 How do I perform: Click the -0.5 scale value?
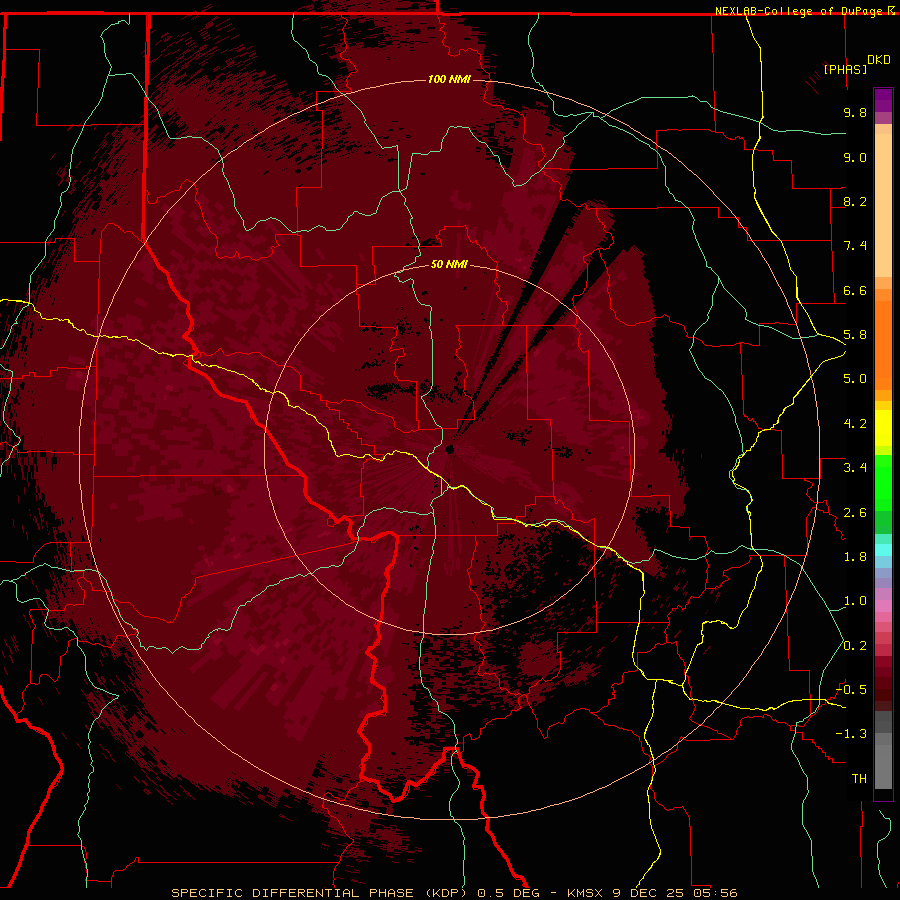(x=852, y=690)
